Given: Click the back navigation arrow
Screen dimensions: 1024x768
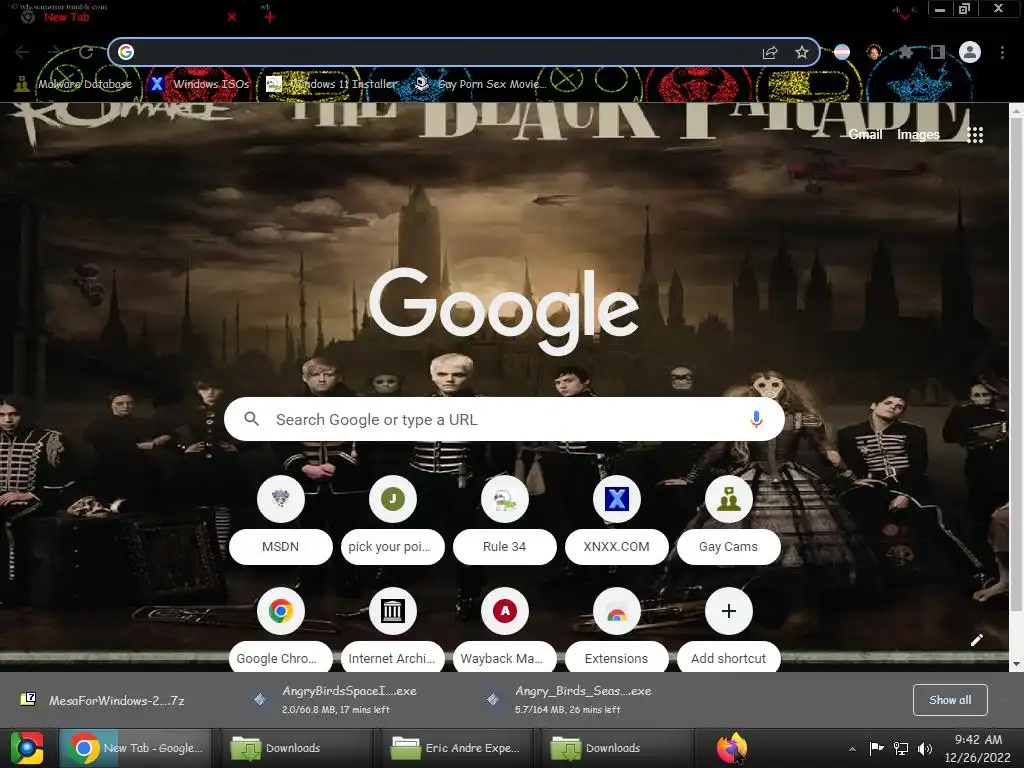Looking at the screenshot, I should [22, 52].
